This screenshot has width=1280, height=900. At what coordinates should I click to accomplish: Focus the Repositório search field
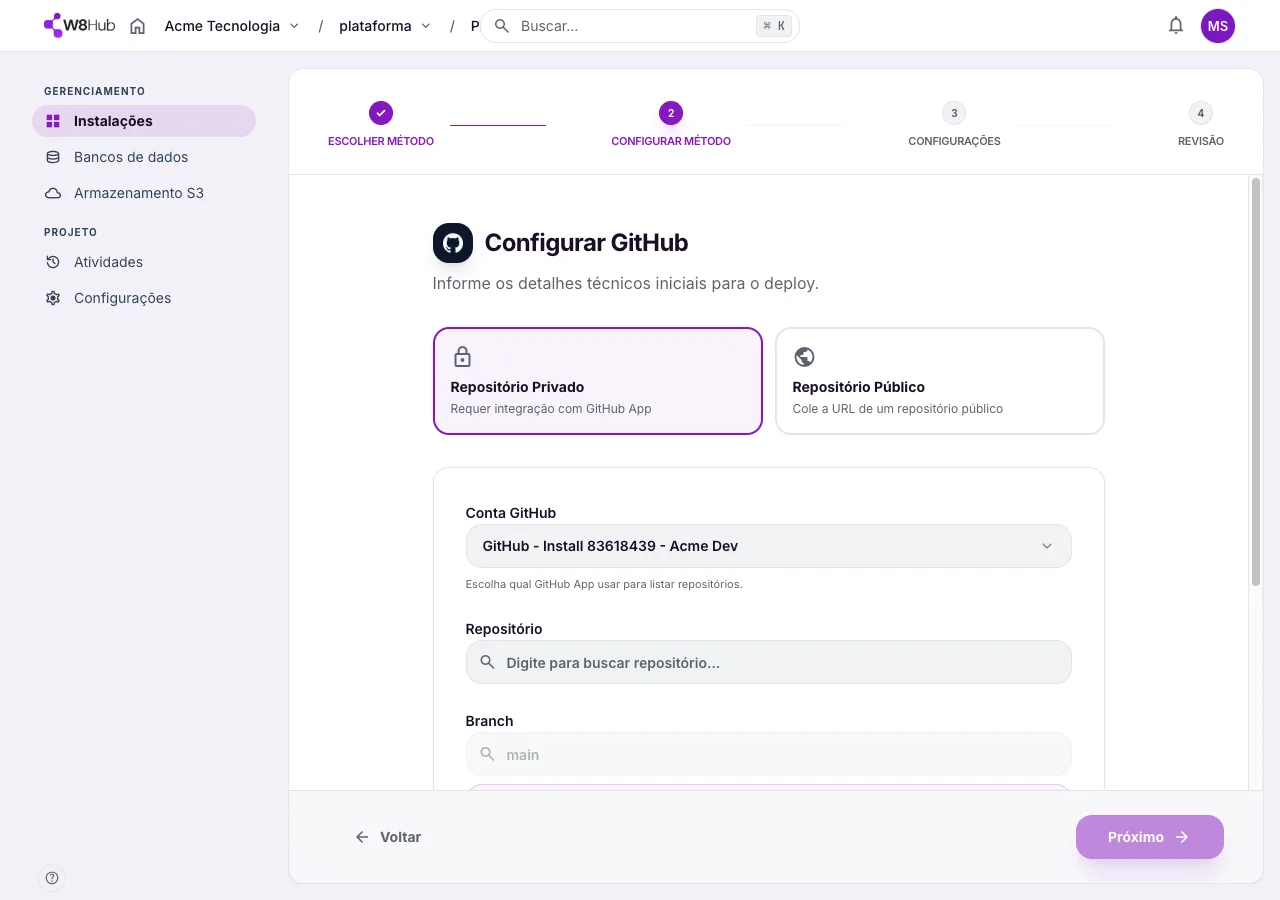768,662
